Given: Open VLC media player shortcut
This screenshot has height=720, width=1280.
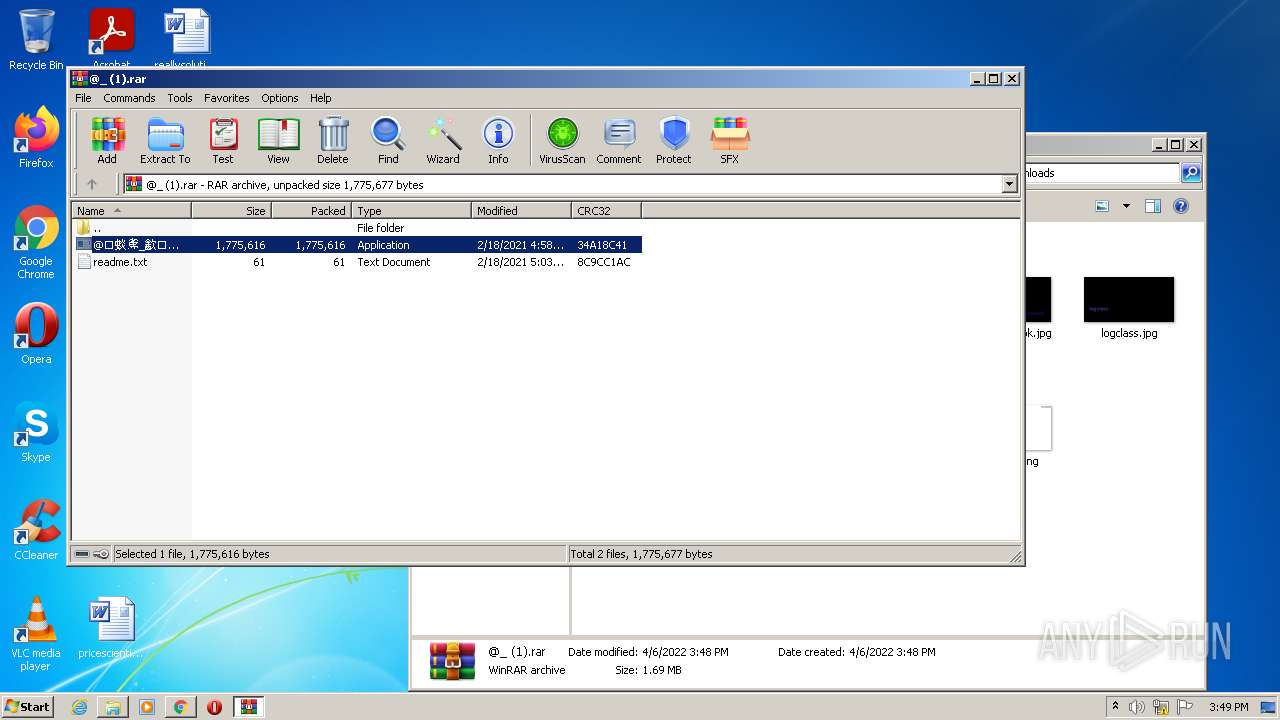Looking at the screenshot, I should (36, 635).
